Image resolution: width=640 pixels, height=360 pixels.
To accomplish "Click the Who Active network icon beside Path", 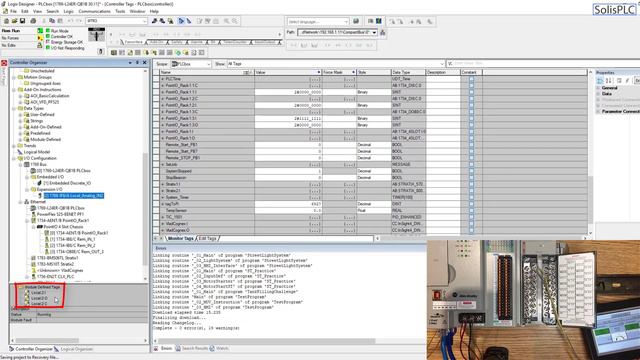I will click(383, 32).
